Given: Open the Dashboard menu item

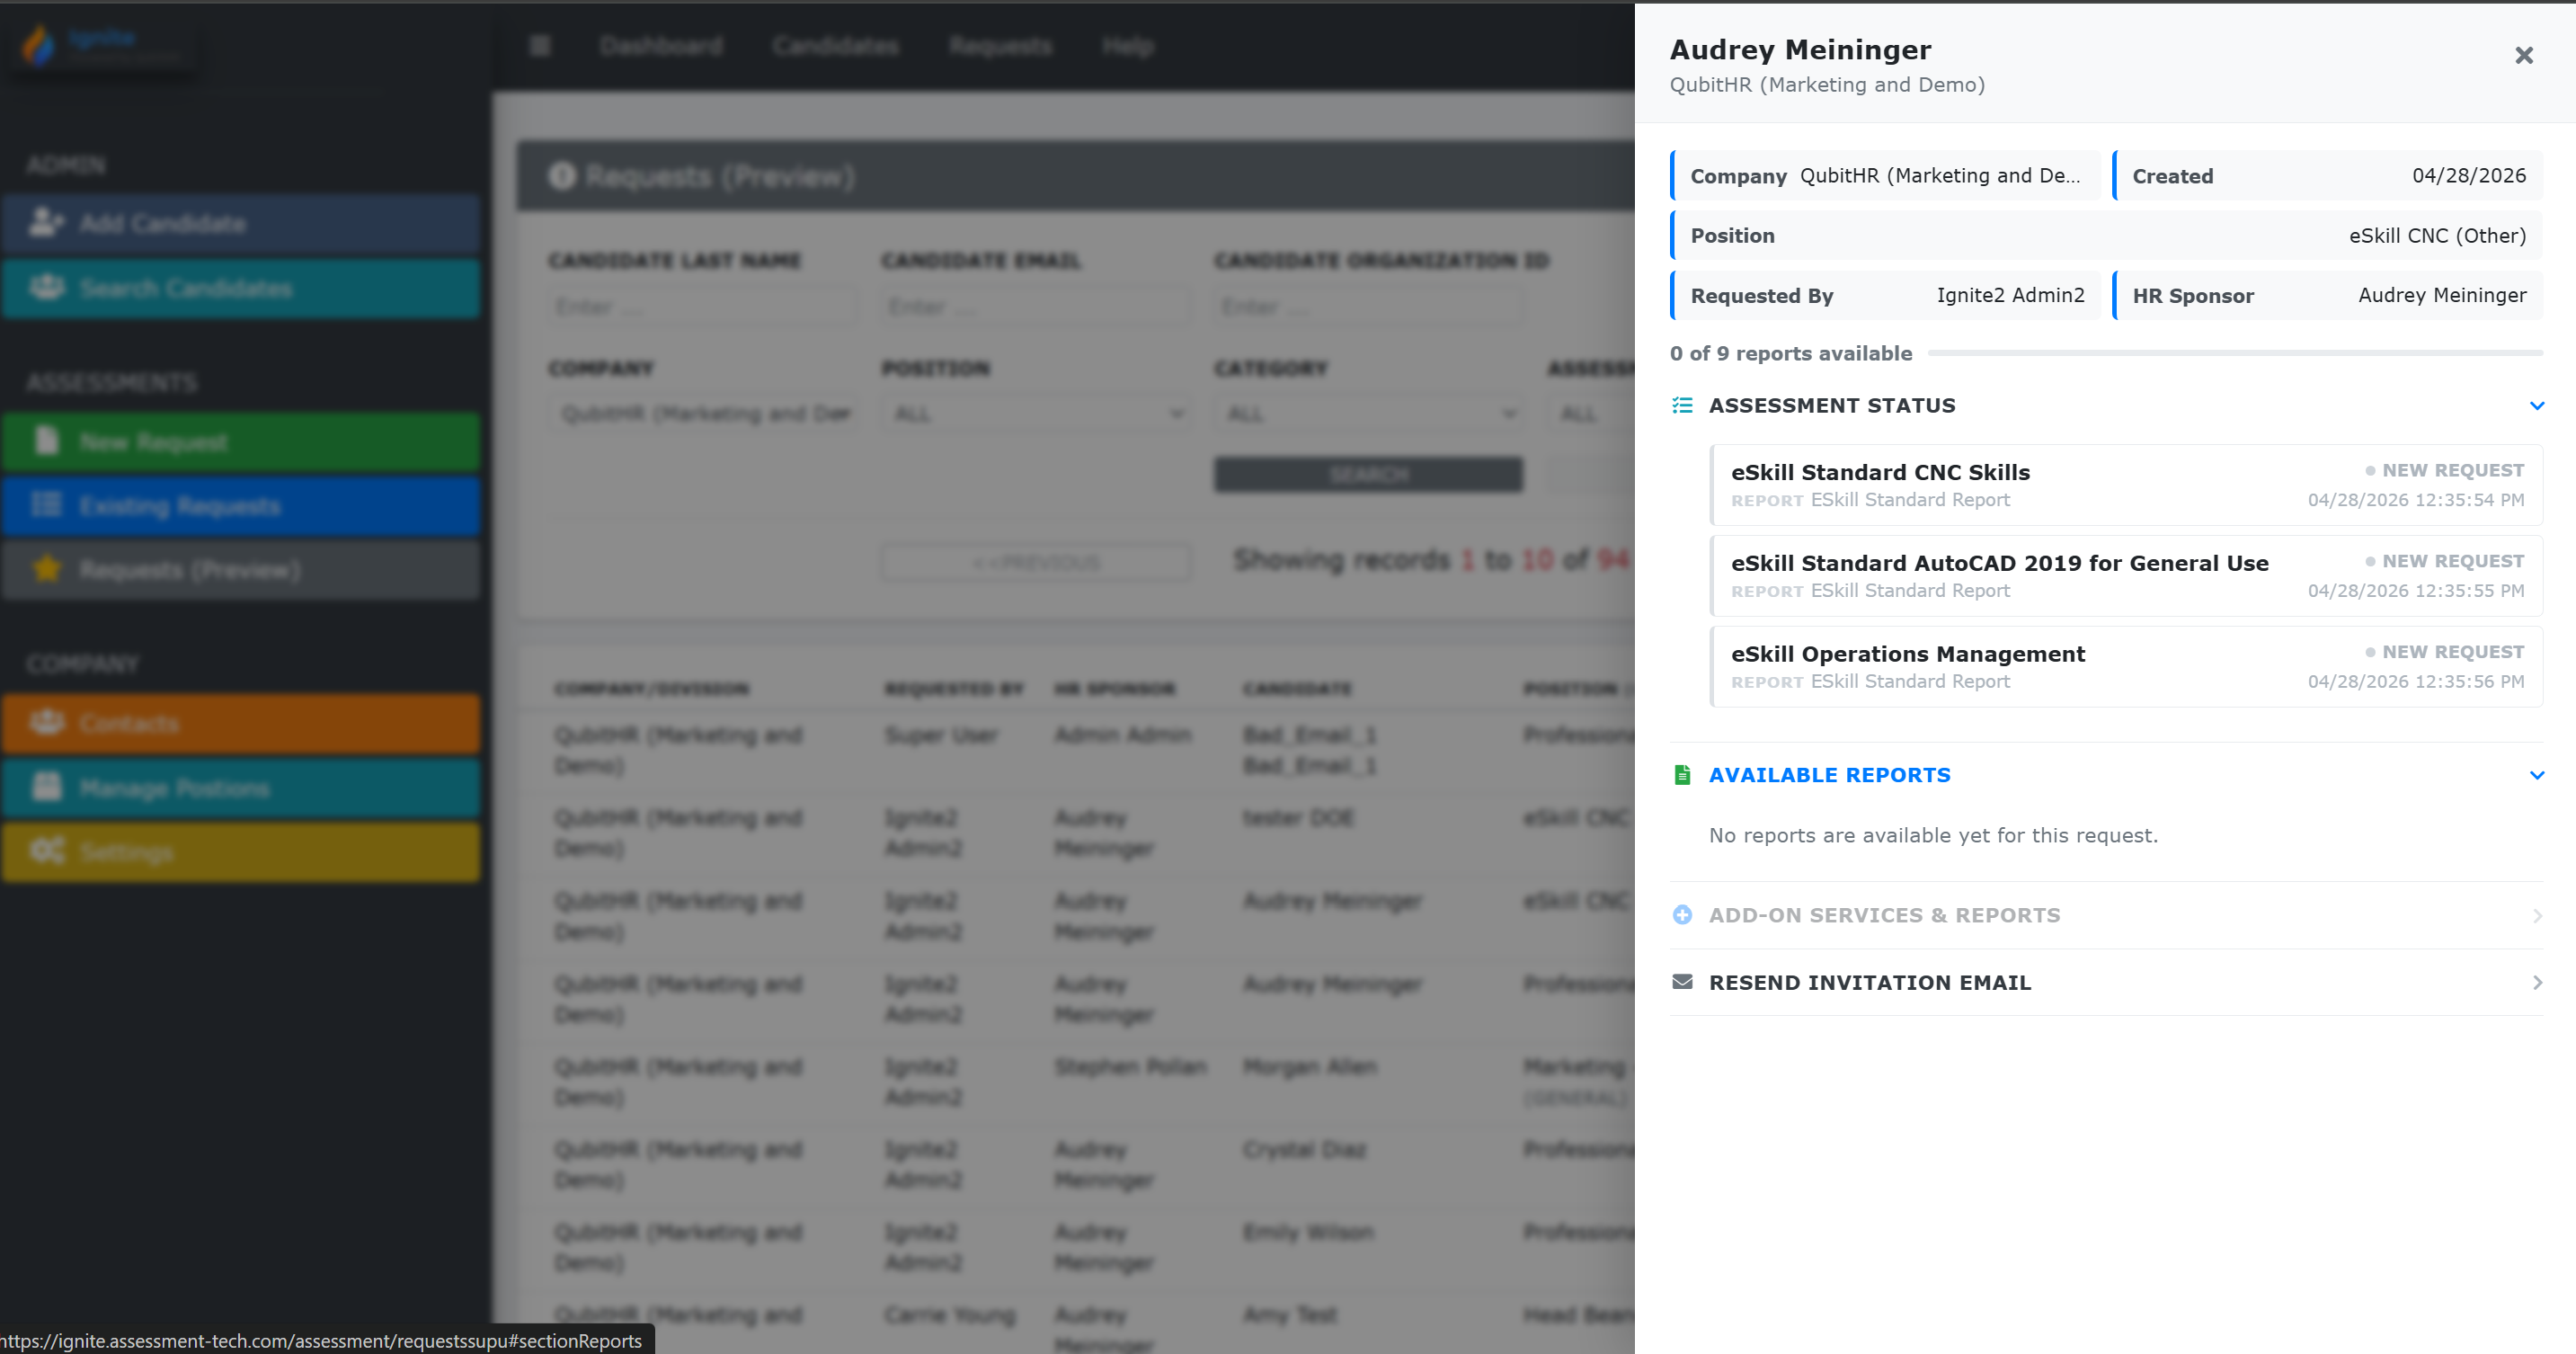Looking at the screenshot, I should pos(661,45).
